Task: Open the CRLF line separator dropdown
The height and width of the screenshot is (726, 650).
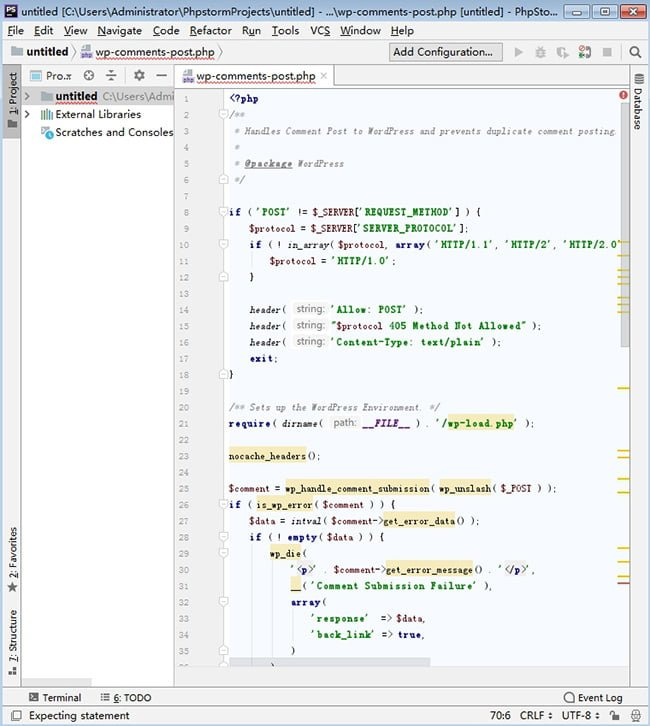Action: (536, 715)
